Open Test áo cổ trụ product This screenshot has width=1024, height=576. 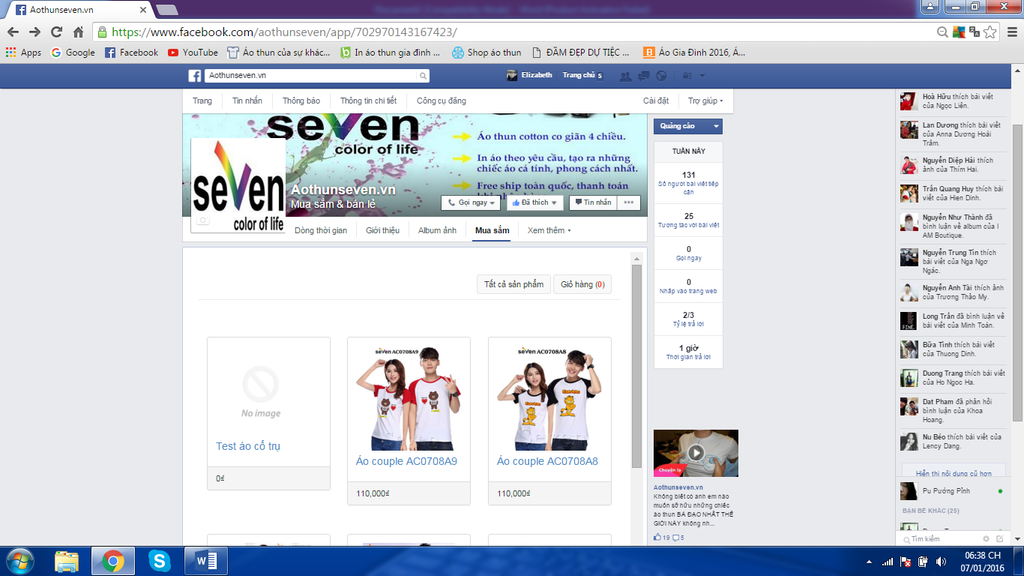[x=248, y=446]
